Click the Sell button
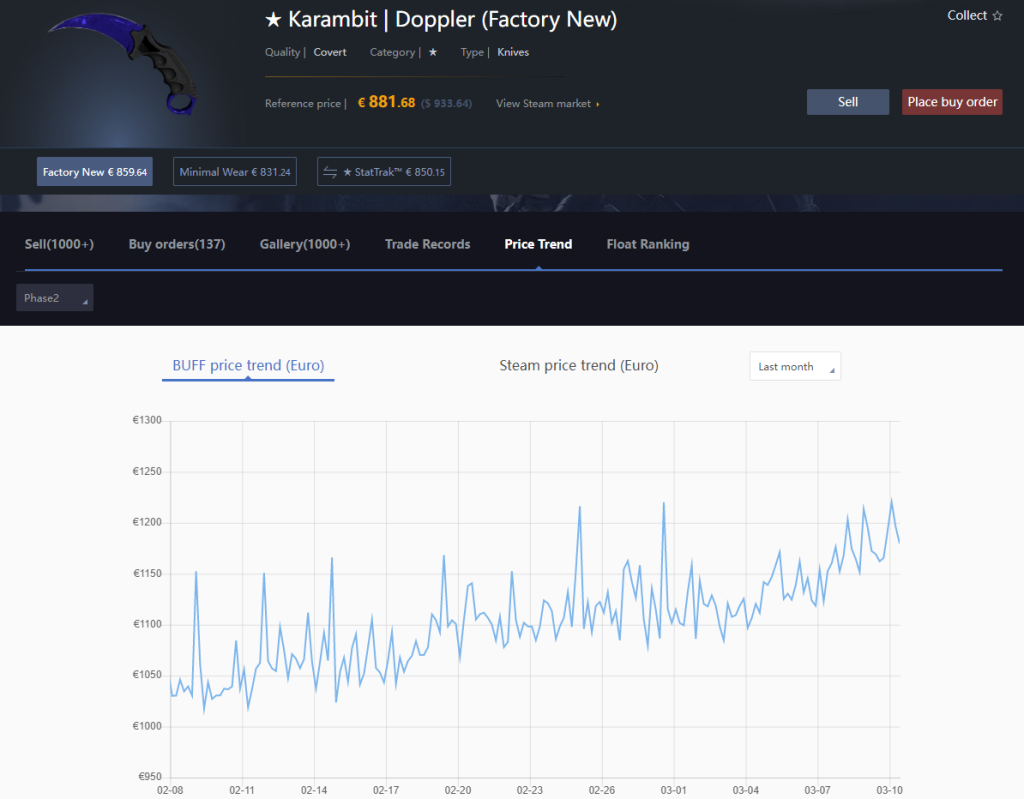 tap(848, 102)
